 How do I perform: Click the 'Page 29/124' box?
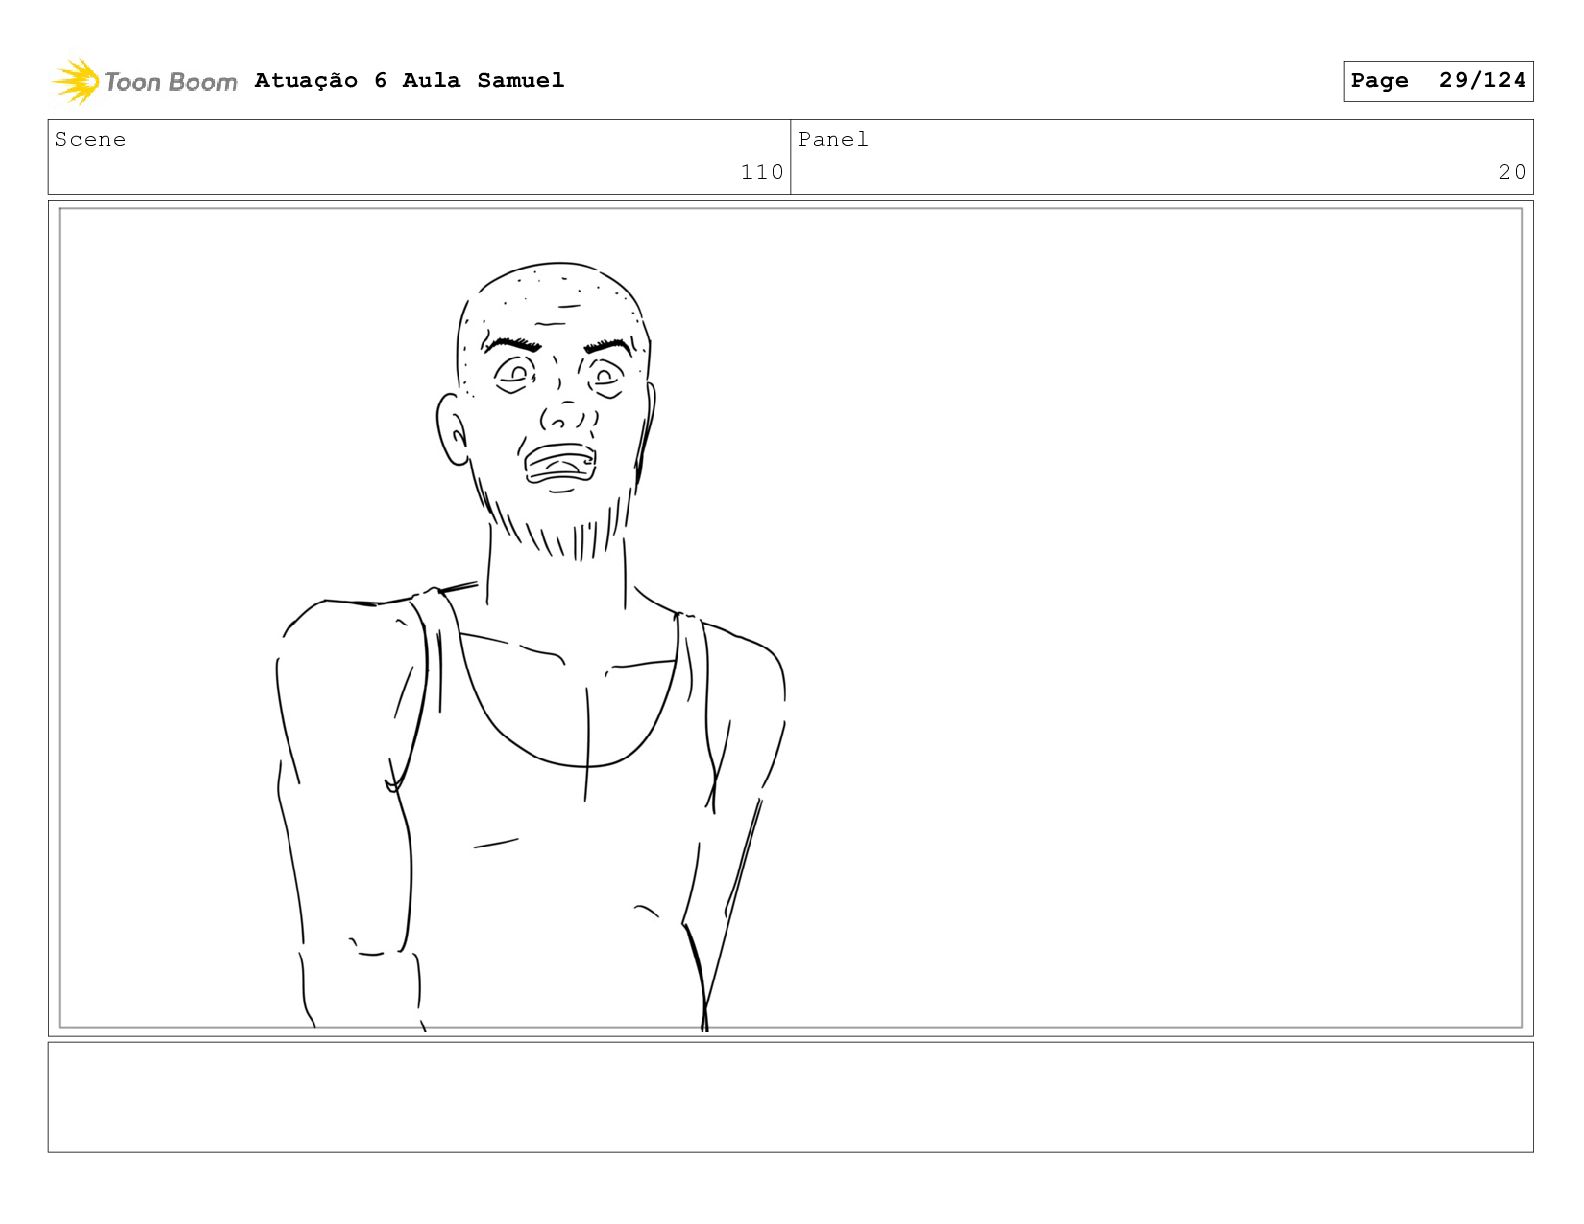pos(1438,81)
